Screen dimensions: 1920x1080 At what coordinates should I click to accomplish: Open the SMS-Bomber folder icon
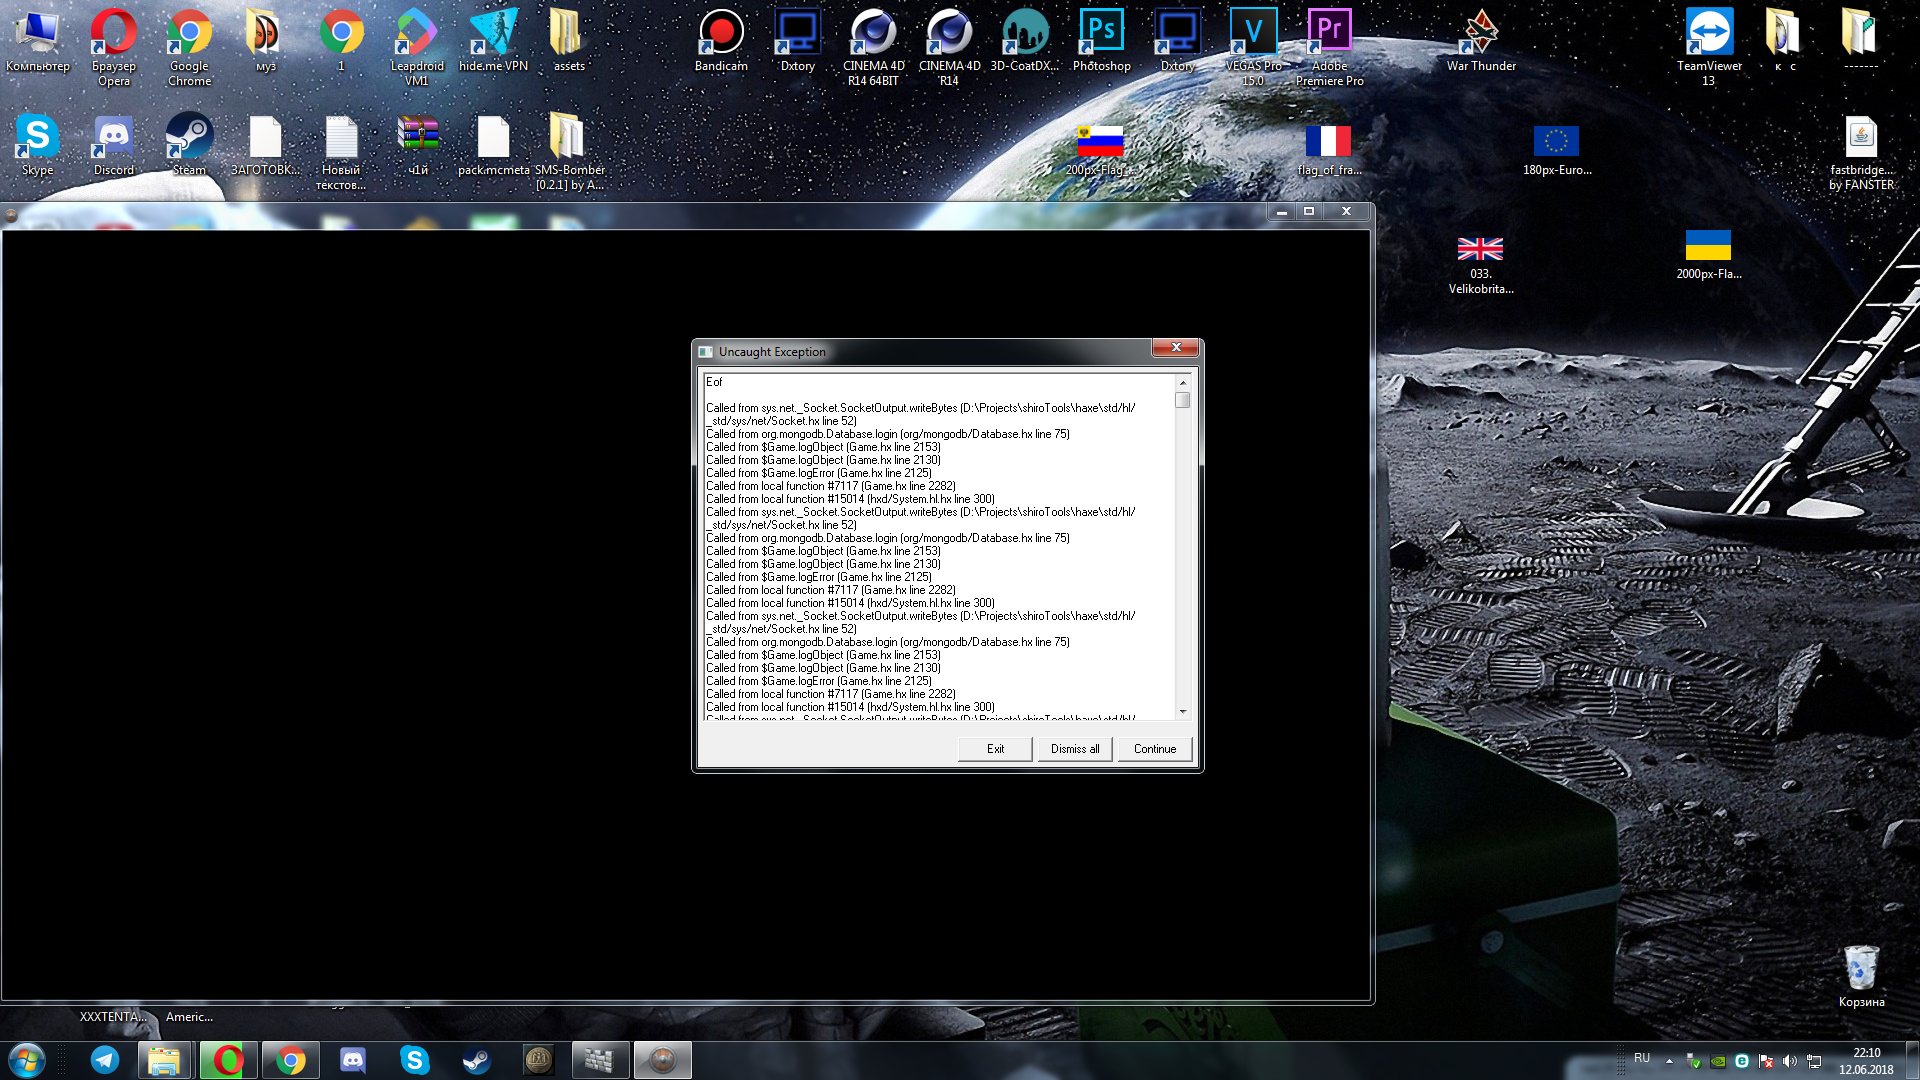569,152
